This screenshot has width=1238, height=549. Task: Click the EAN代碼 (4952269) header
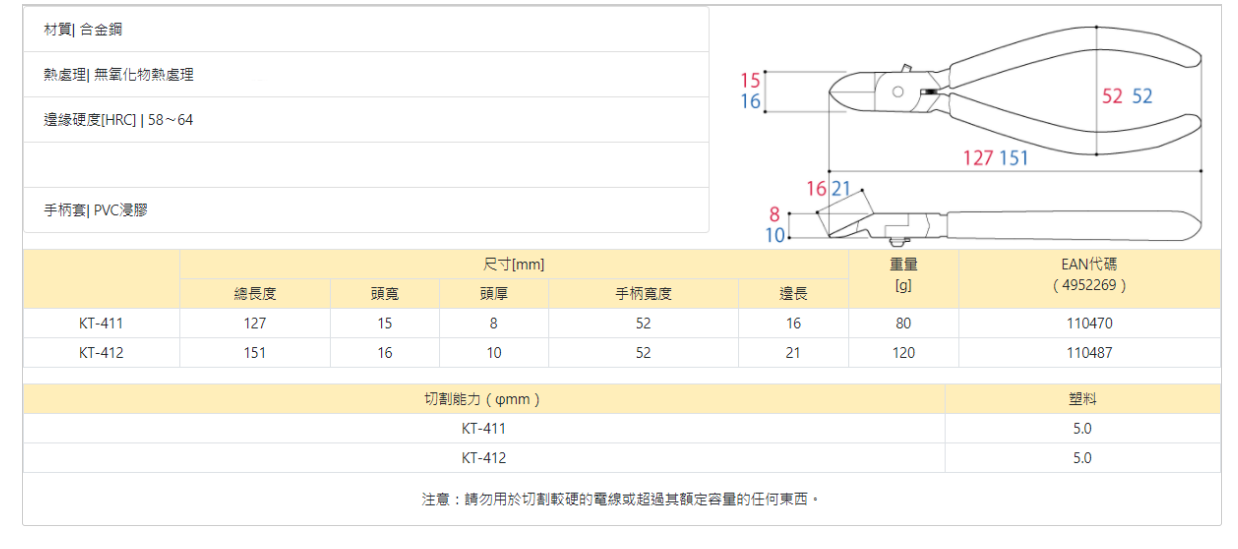[x=1089, y=278]
